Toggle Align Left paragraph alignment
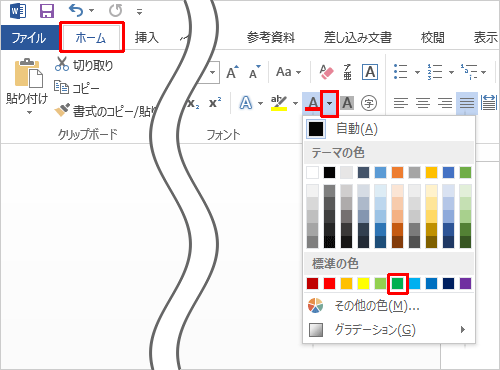Image resolution: width=500 pixels, height=370 pixels. [401, 103]
